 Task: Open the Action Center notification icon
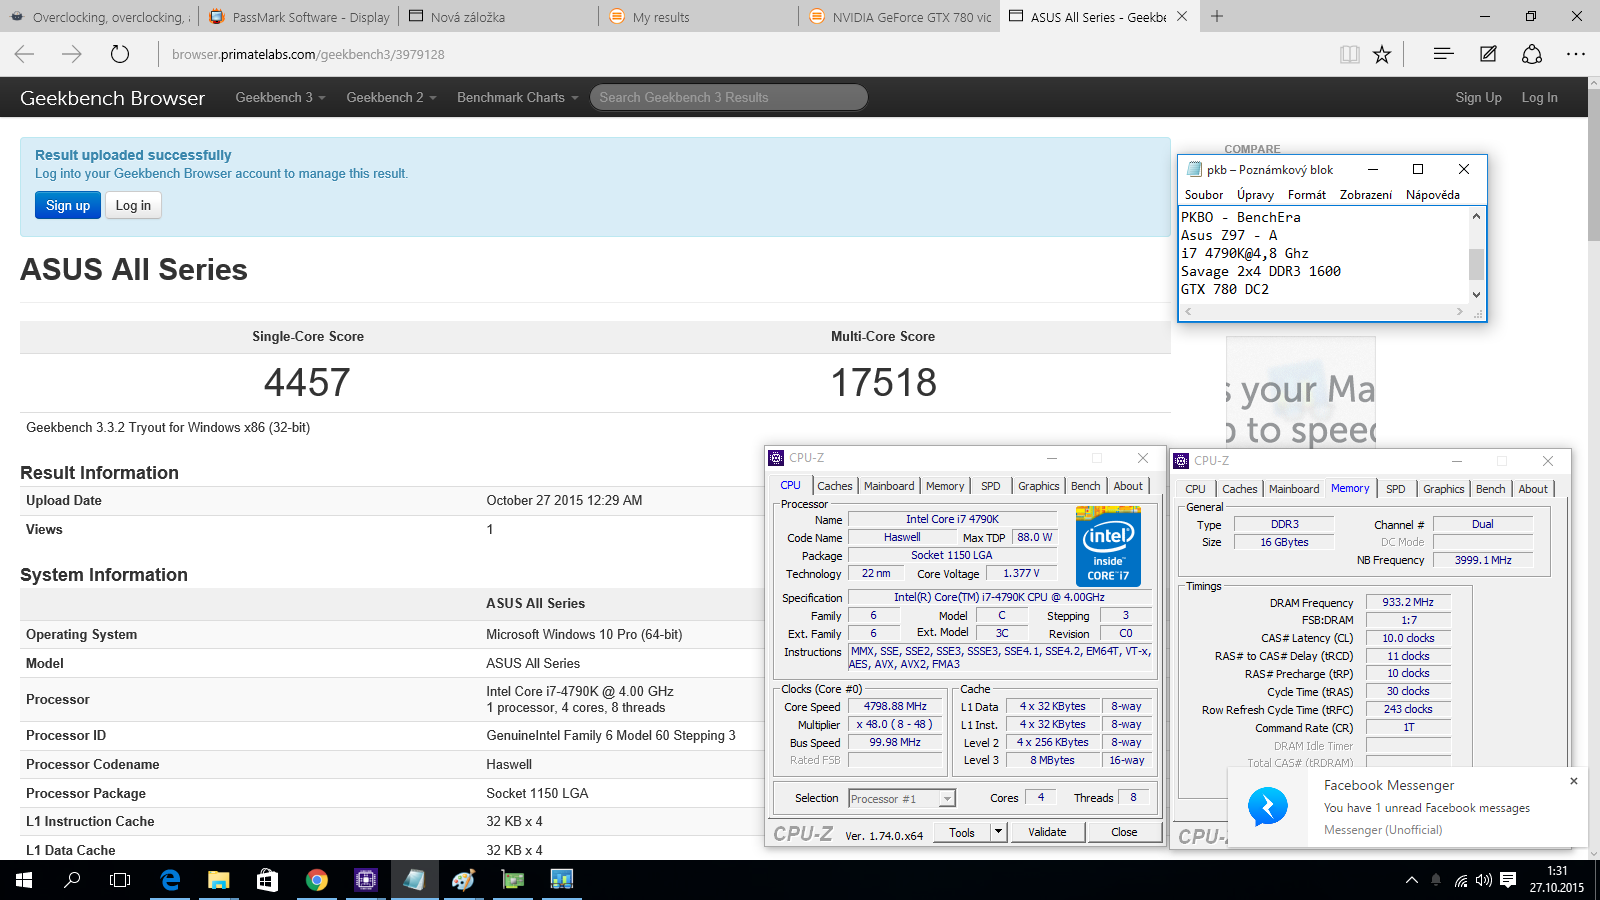[x=1508, y=880]
